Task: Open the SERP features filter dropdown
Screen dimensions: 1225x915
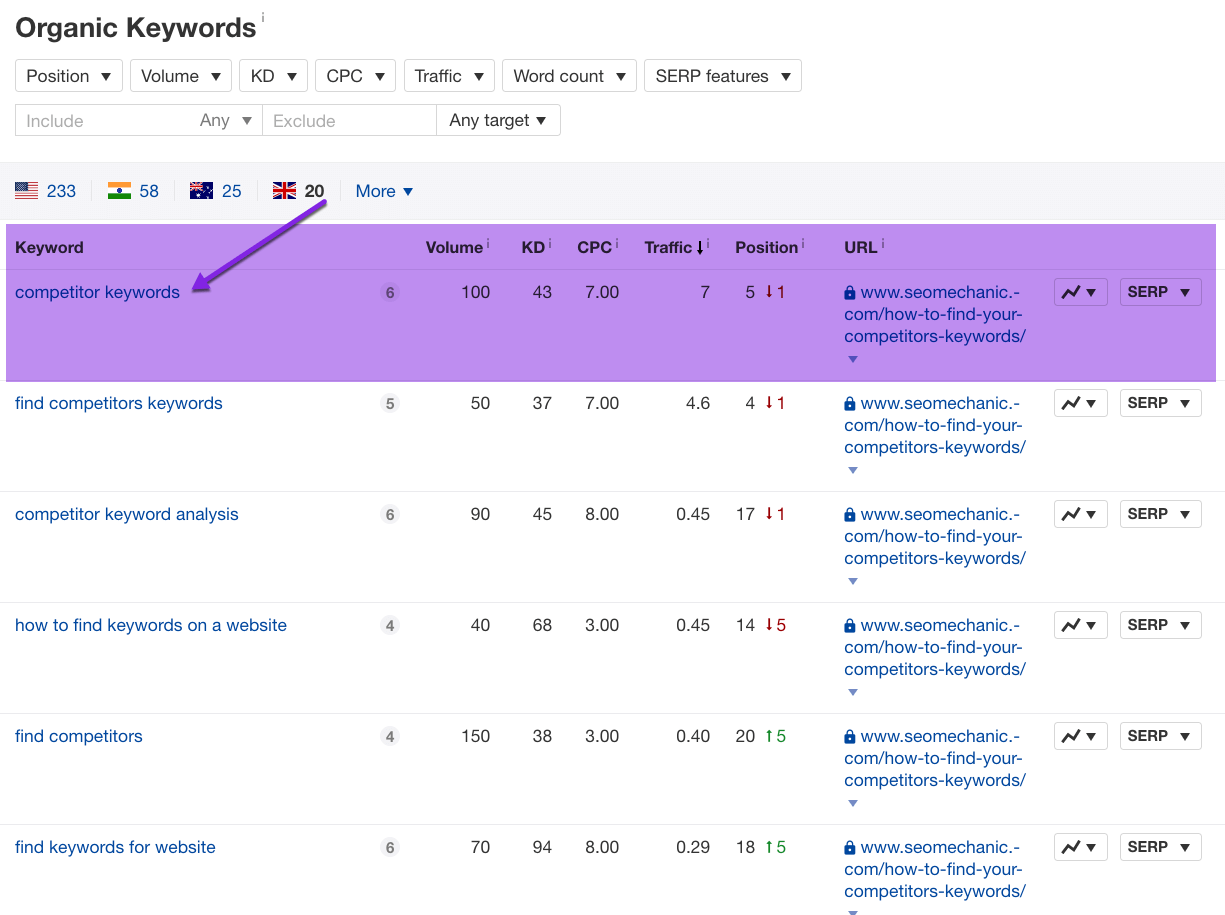Action: point(722,76)
